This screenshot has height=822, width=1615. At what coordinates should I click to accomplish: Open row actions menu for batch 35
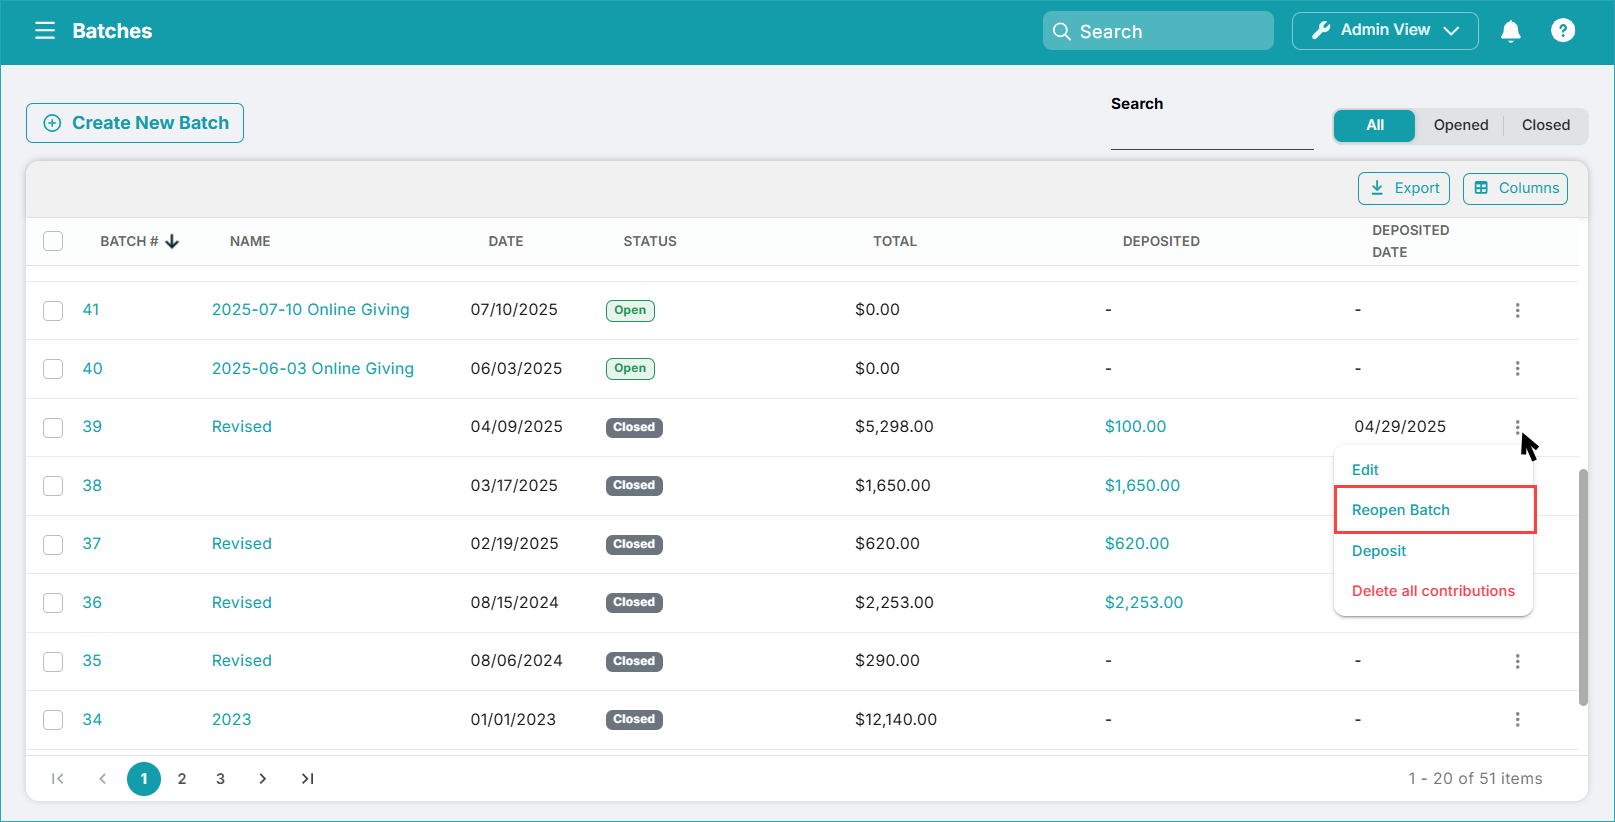[x=1517, y=661]
